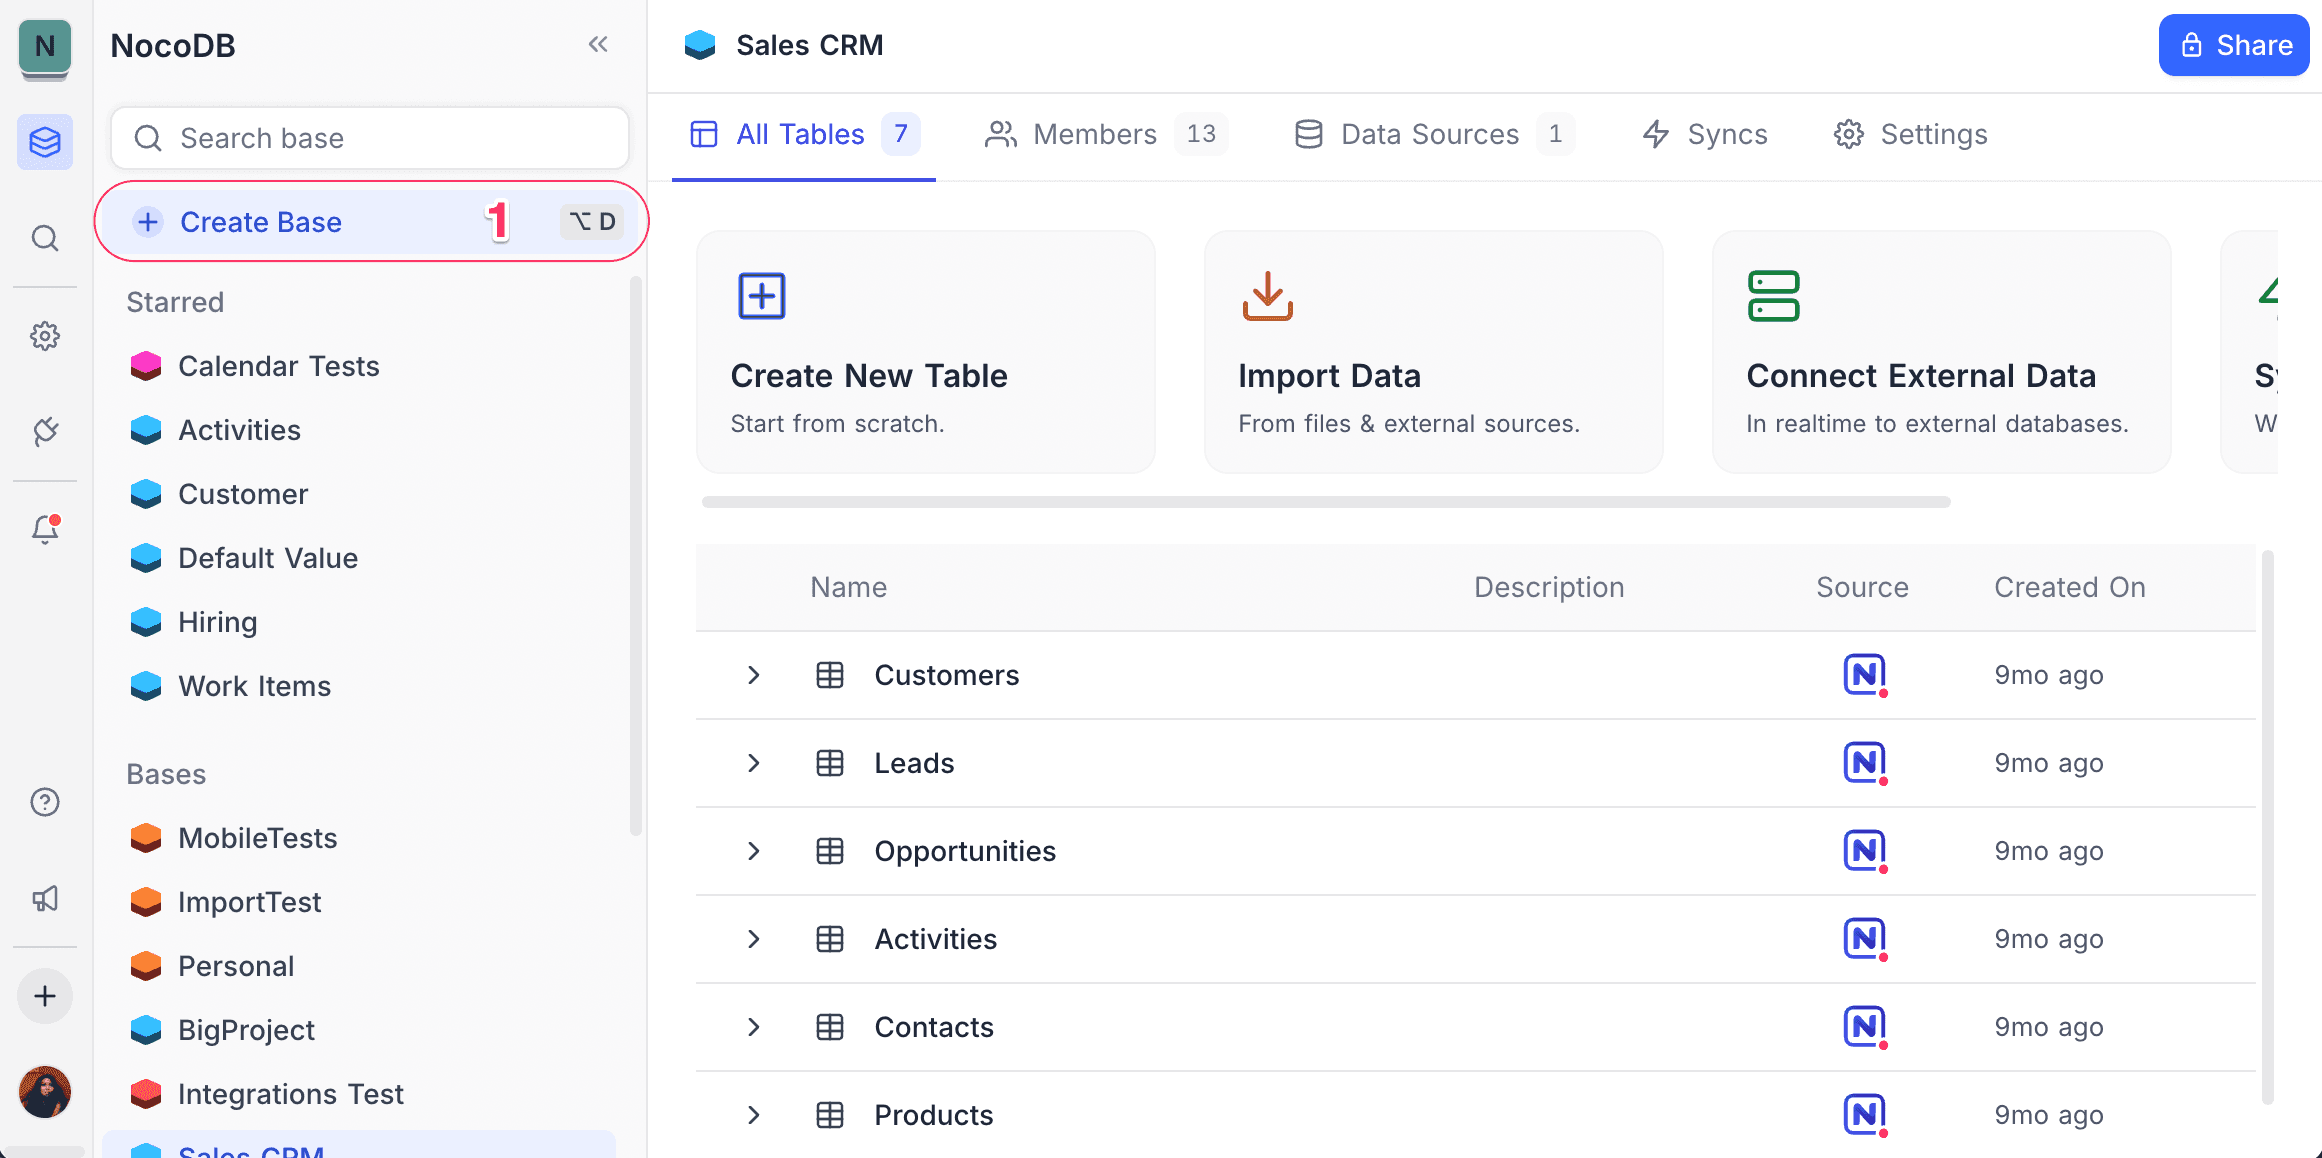
Task: Open workspace settings gear in left rail
Action: (44, 336)
